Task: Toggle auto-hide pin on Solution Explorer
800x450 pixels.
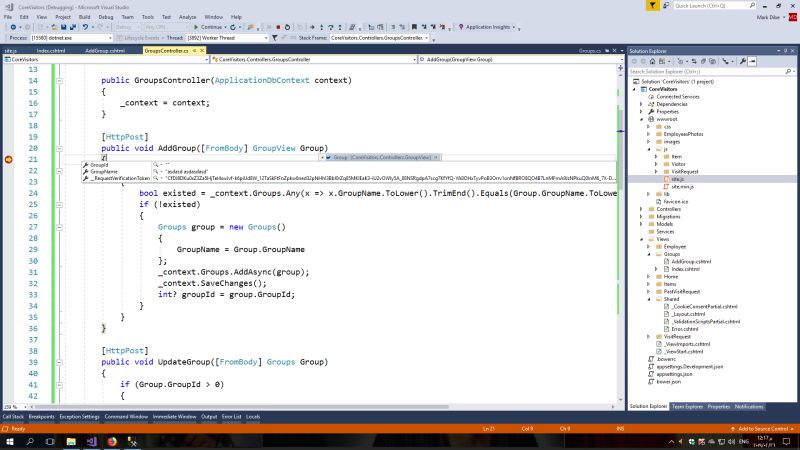Action: (786, 51)
